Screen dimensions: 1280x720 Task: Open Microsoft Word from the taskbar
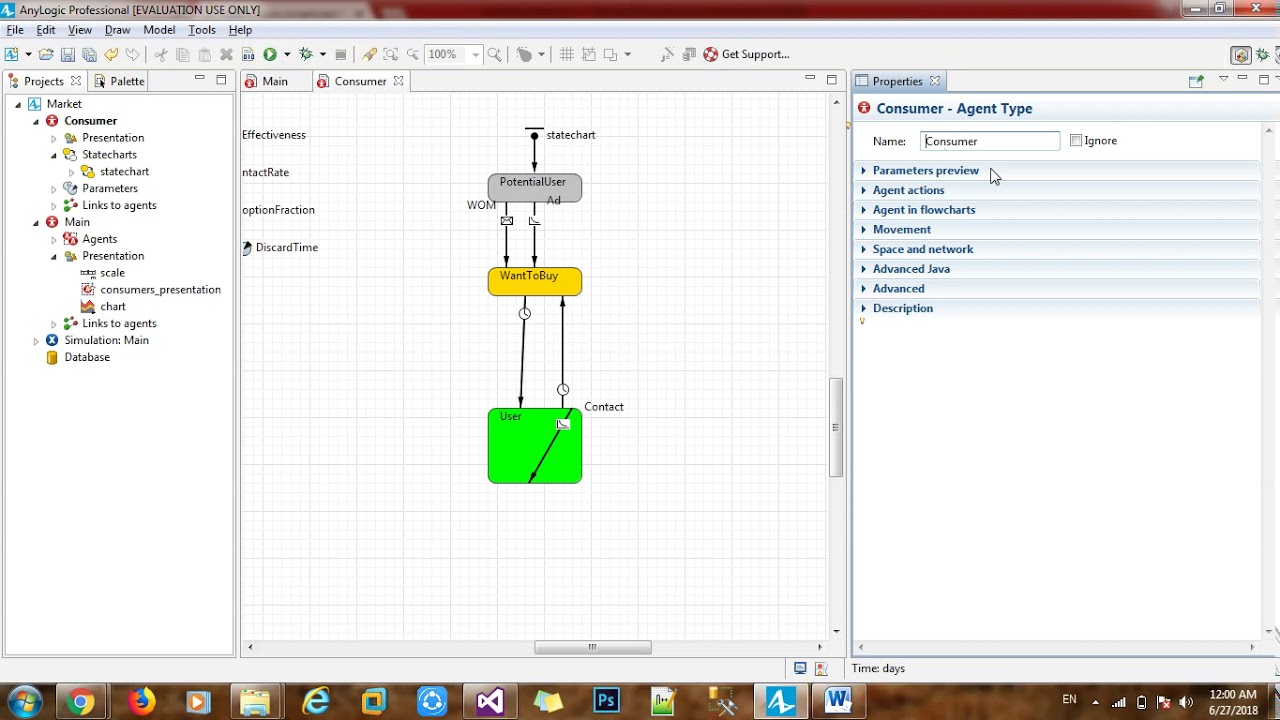pyautogui.click(x=838, y=701)
